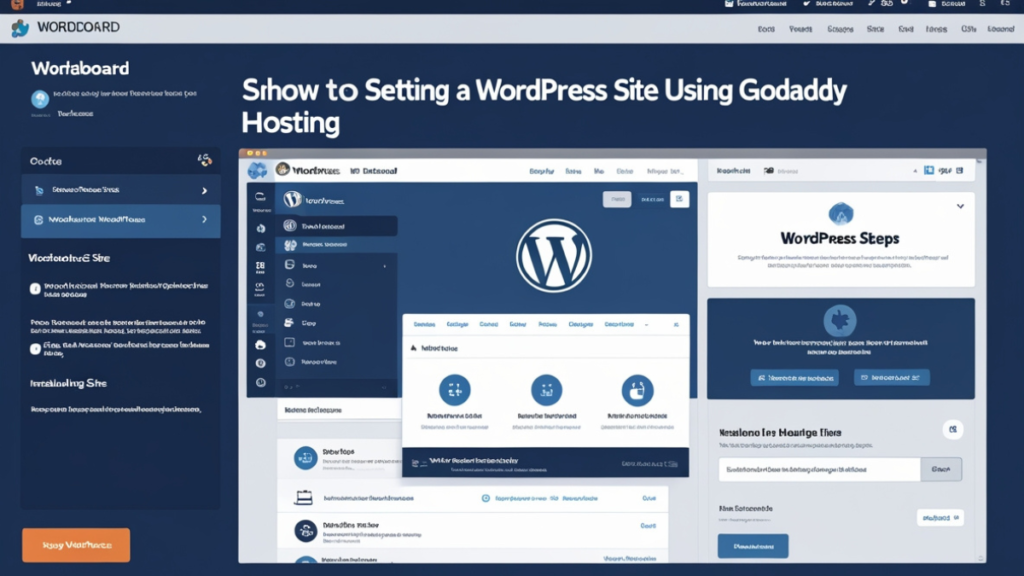Click the blue square icon in right panel header

tap(929, 170)
